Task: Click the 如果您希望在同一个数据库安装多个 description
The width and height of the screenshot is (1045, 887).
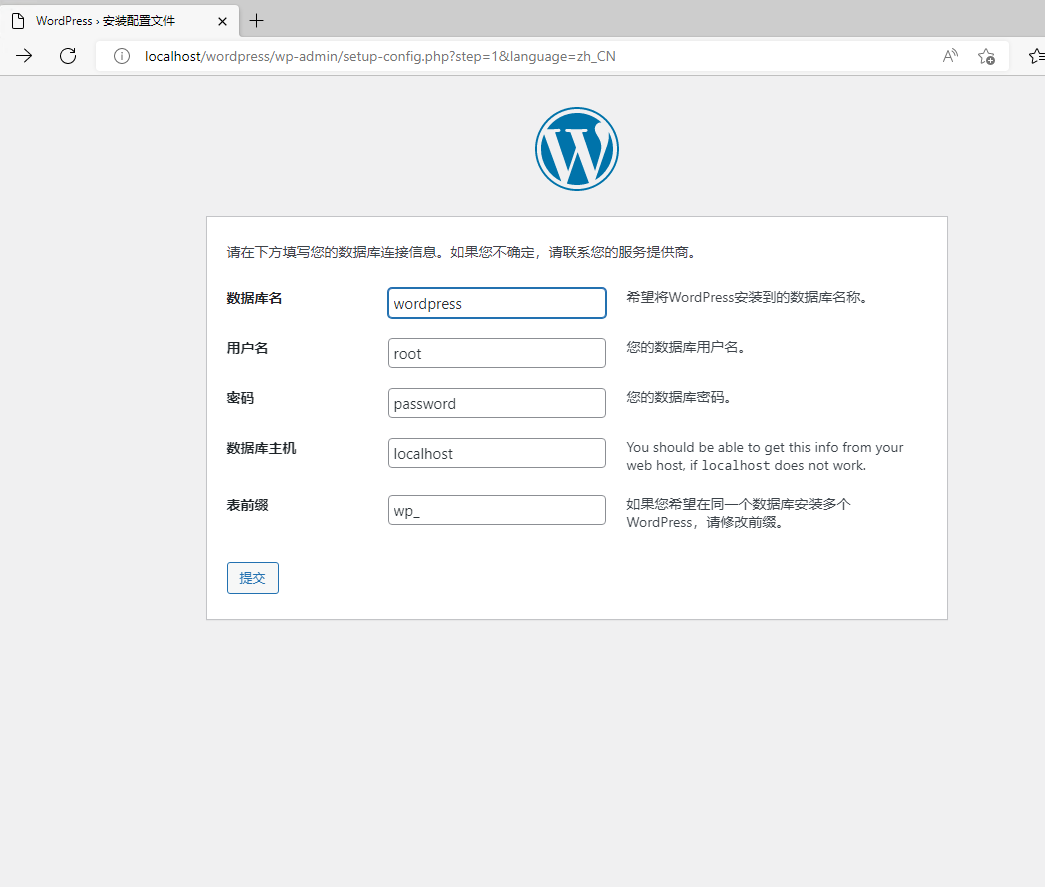Action: (738, 513)
